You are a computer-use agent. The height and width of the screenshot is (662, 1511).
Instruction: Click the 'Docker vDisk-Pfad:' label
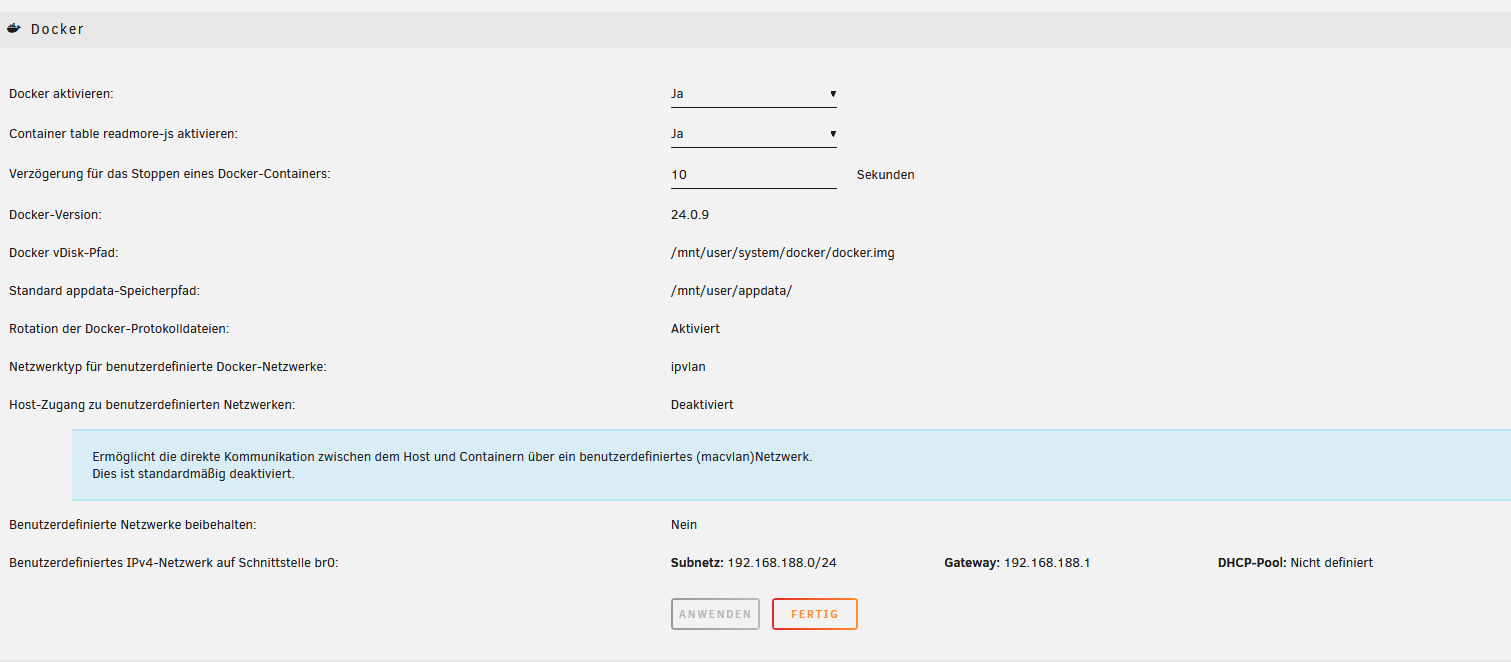click(63, 253)
